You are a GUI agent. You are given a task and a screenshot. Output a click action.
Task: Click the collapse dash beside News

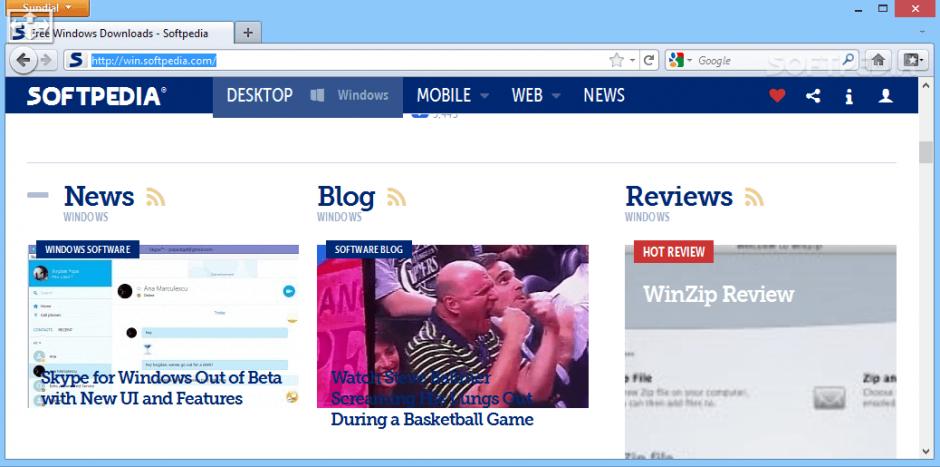click(x=38, y=195)
